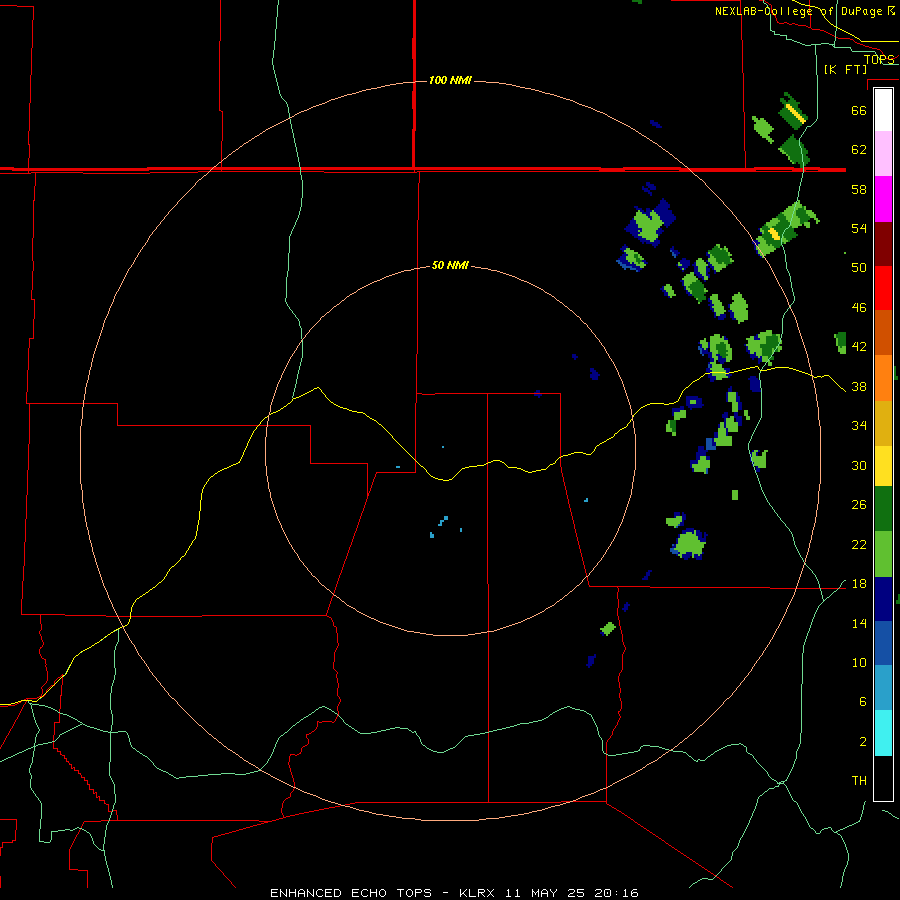Click the dark orange legend swatch near 42
This screenshot has height=900, width=900.
(883, 332)
